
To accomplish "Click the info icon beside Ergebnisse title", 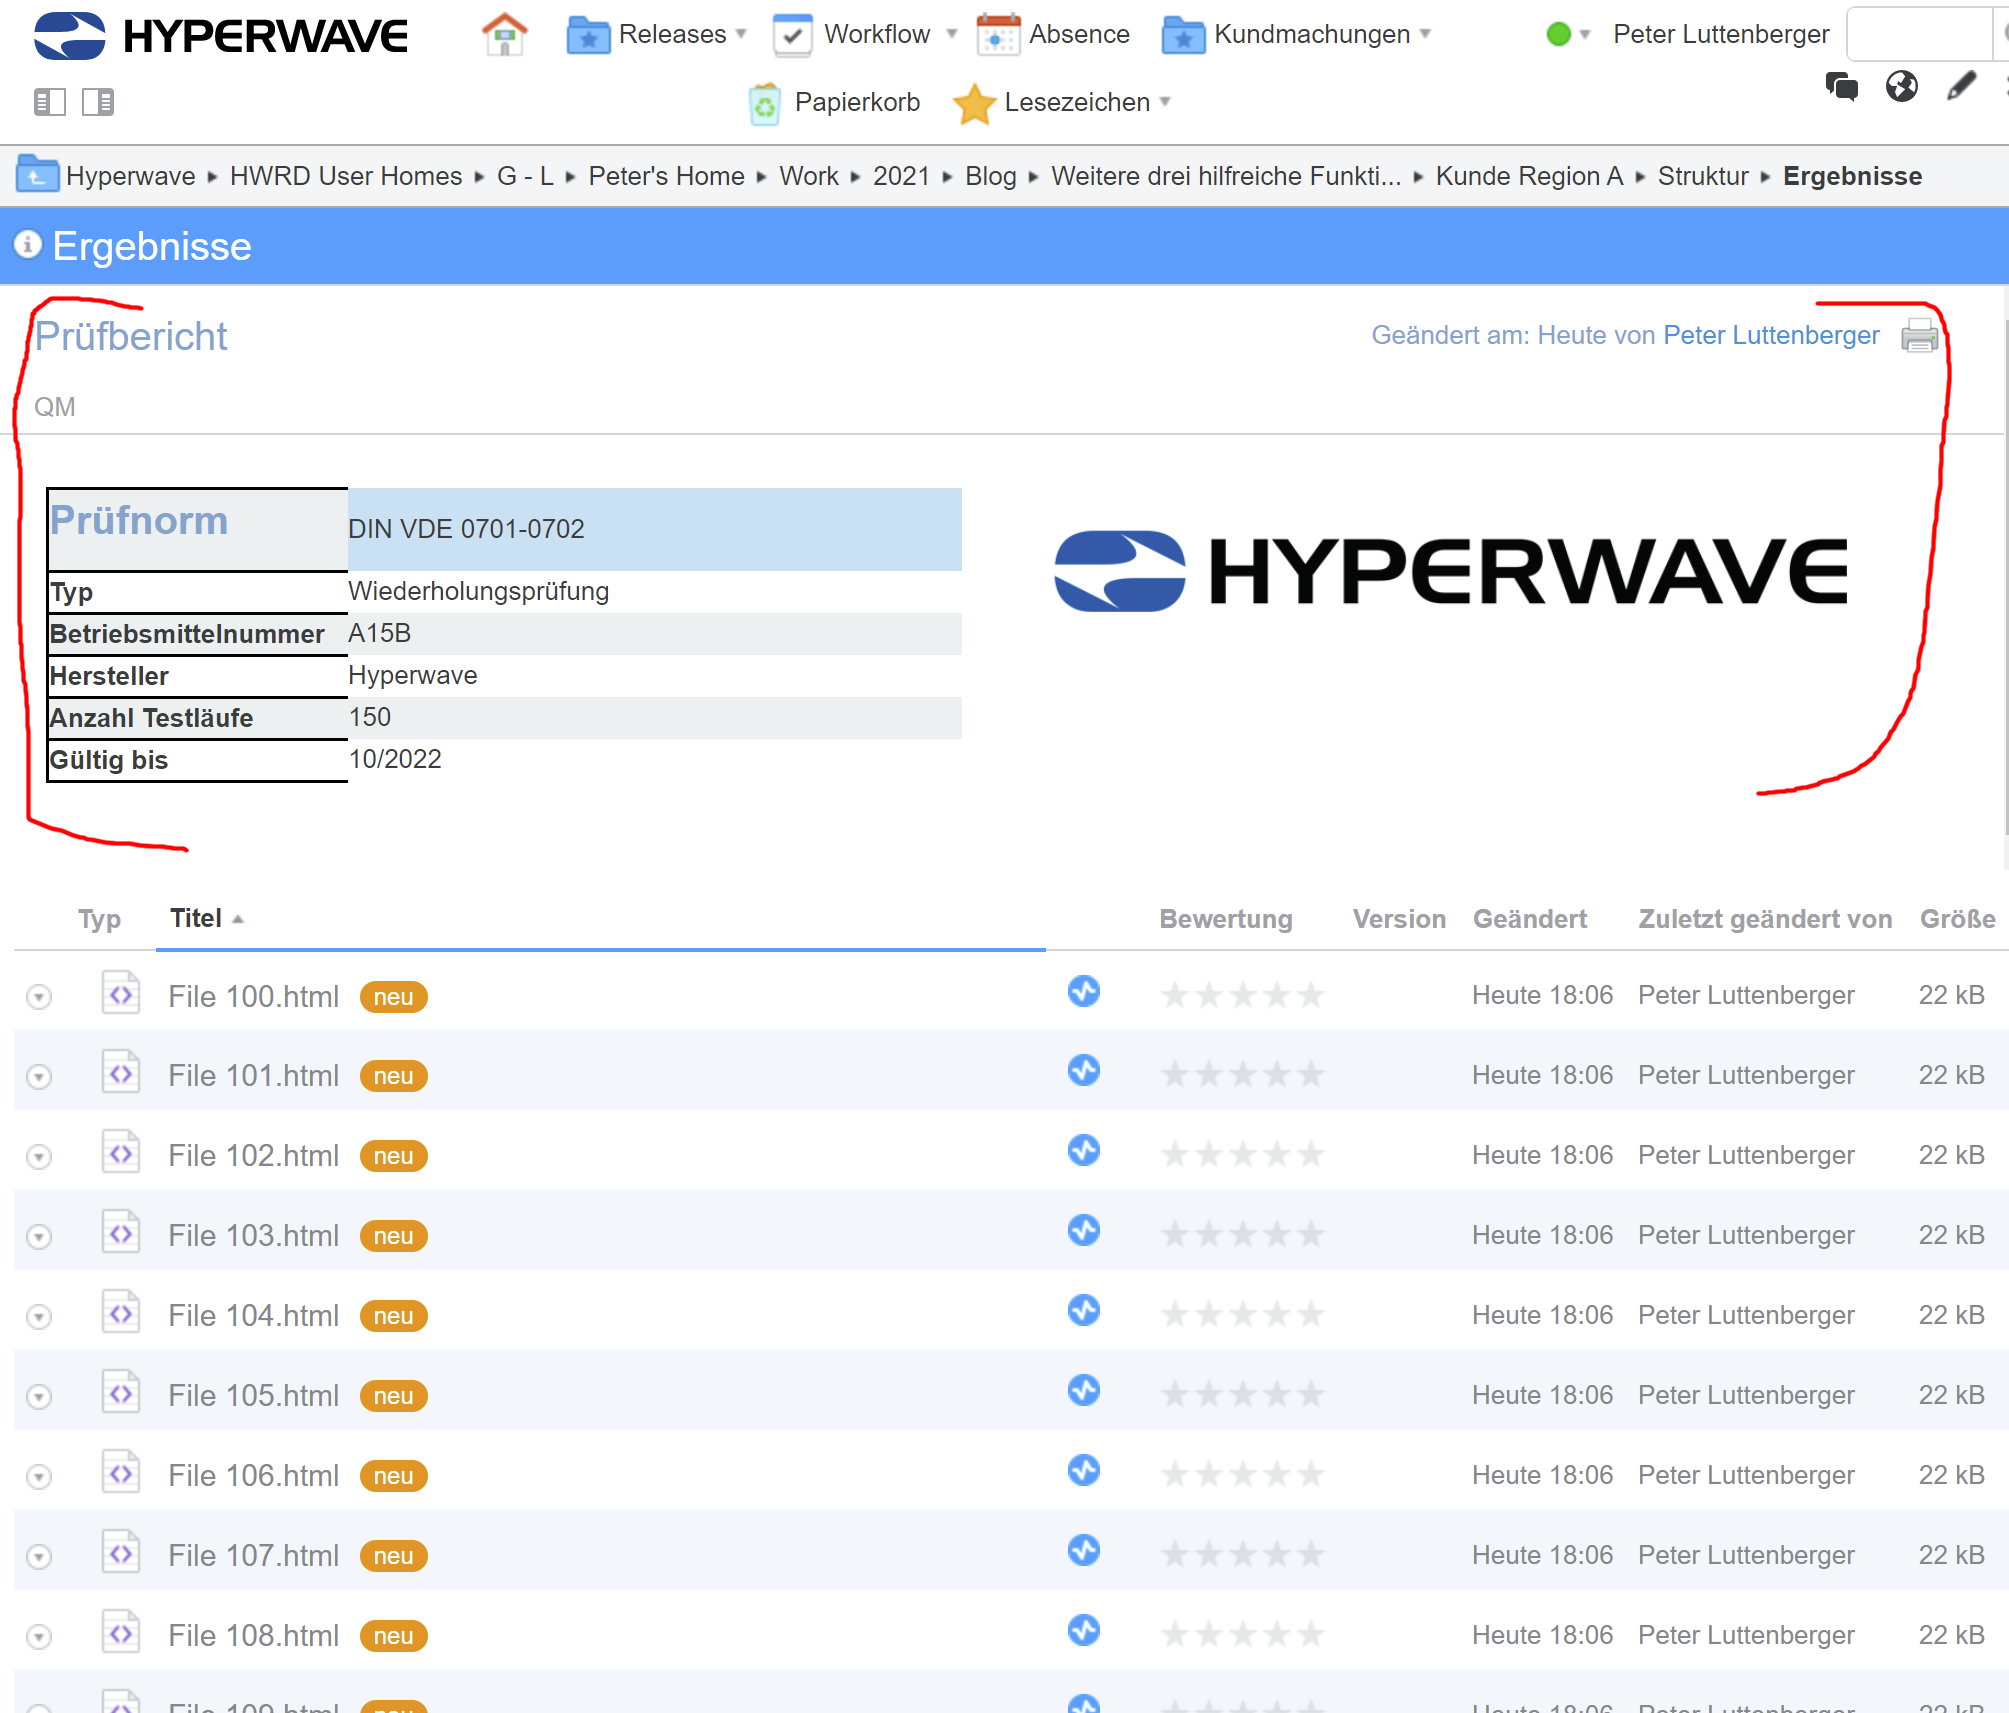I will point(28,245).
